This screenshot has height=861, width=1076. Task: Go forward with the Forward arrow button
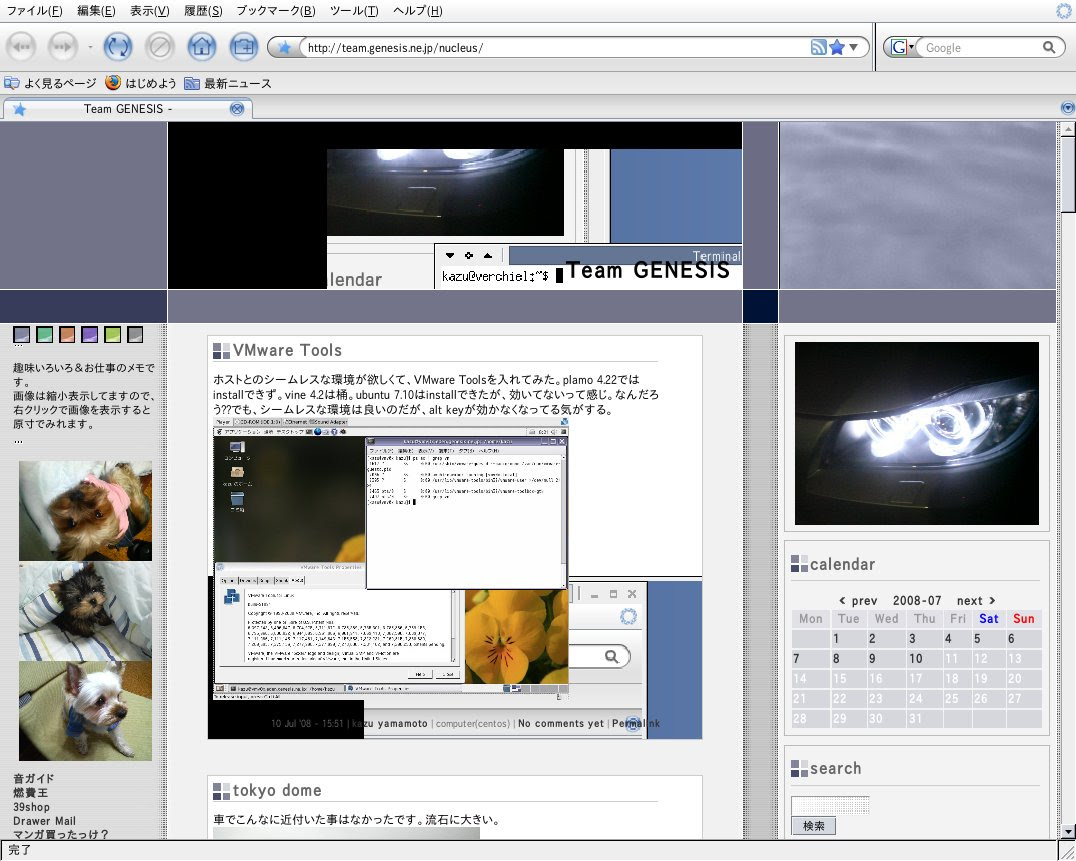tap(62, 47)
